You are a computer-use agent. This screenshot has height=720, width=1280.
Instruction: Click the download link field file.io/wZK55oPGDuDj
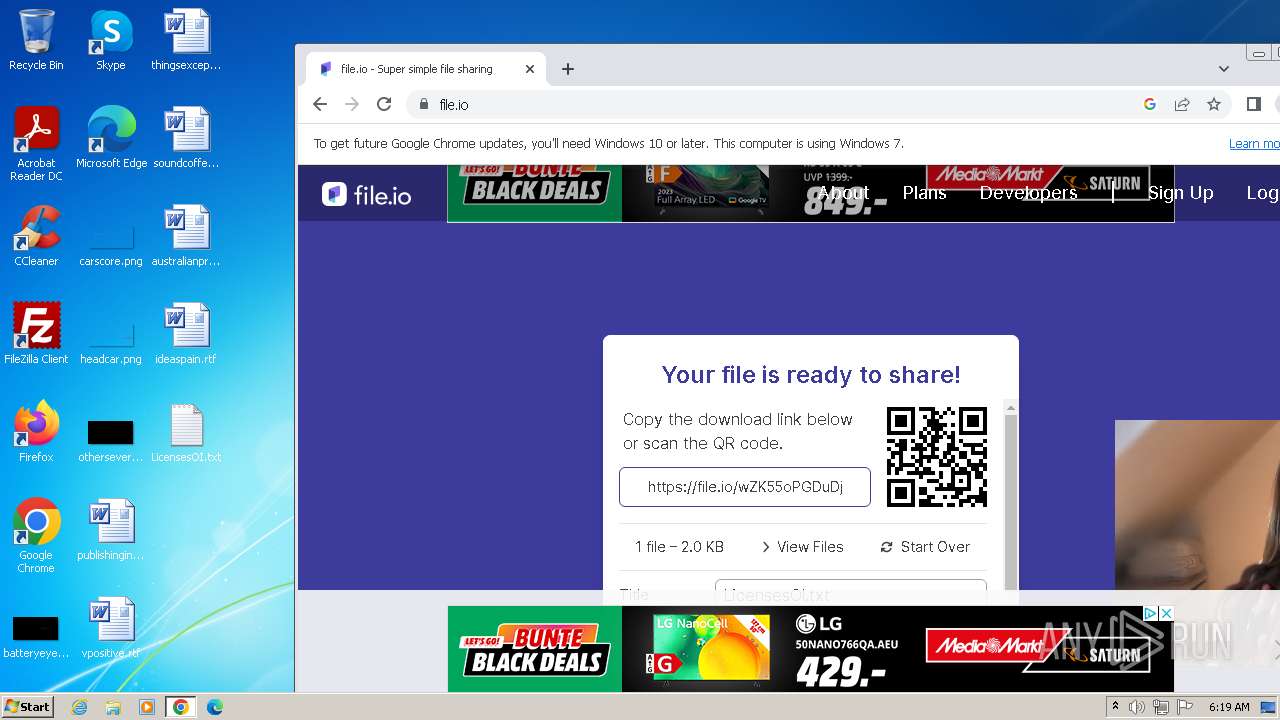tap(745, 487)
